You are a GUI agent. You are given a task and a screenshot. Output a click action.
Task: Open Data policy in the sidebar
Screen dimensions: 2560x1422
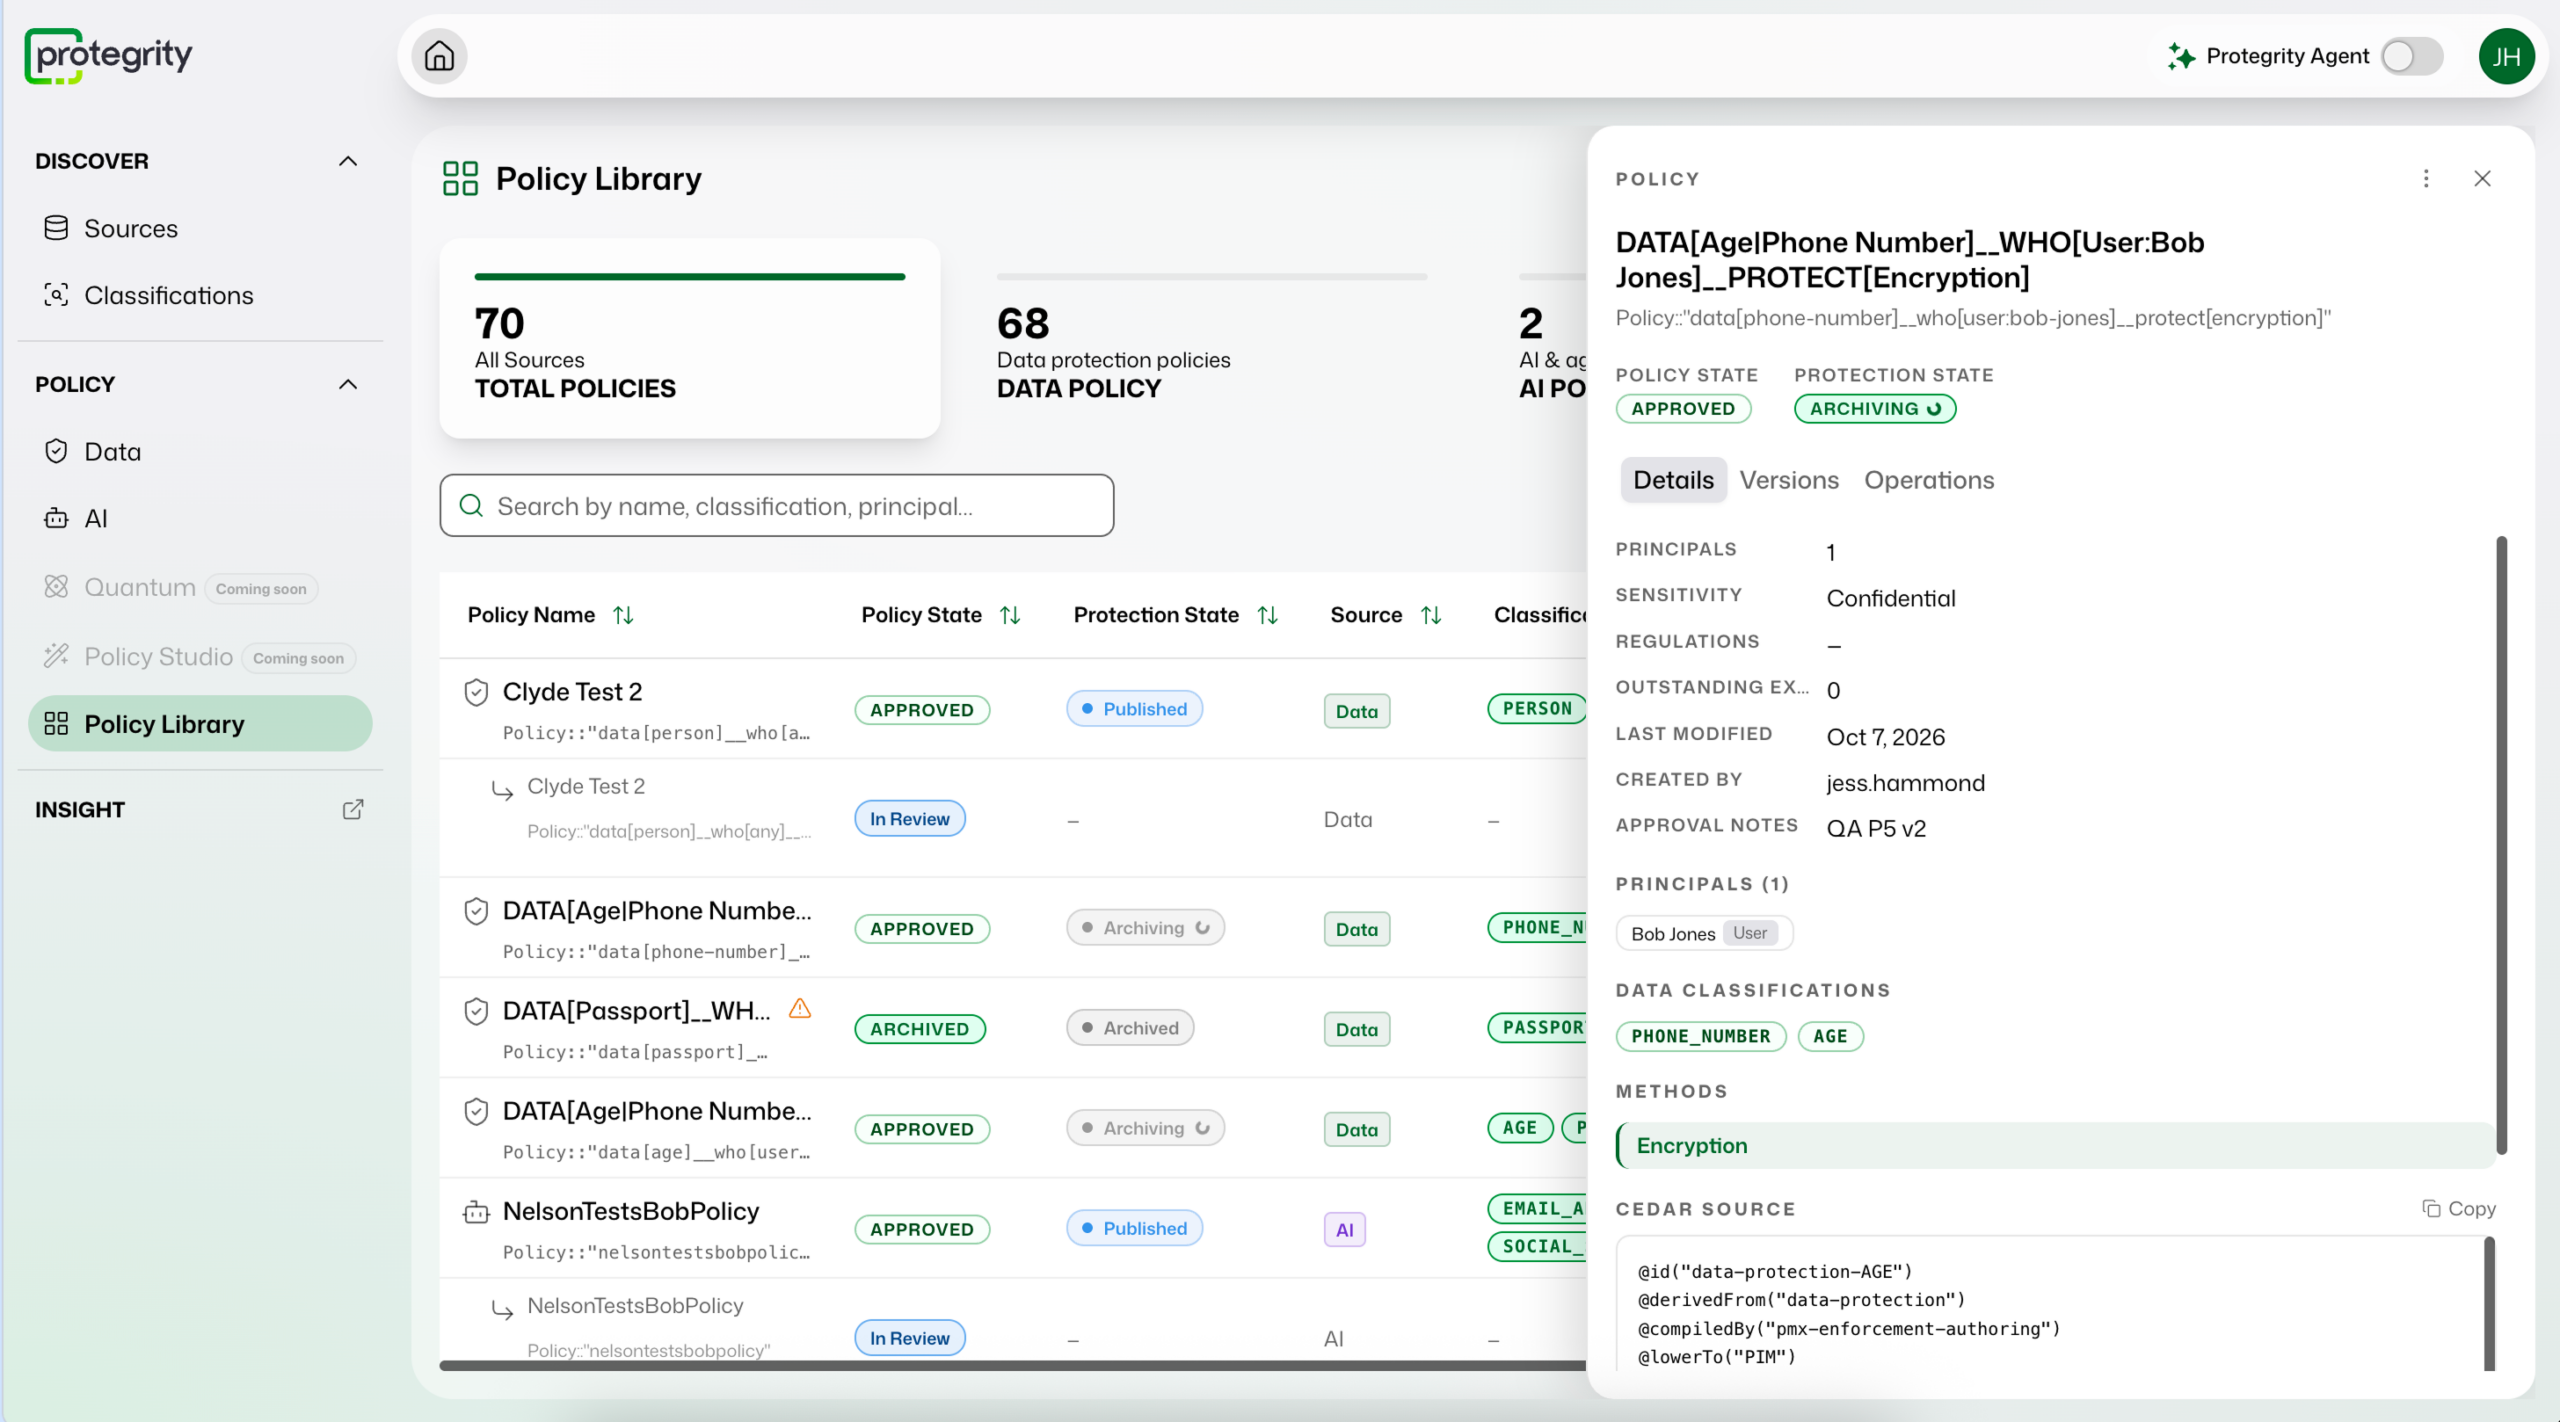(200, 451)
